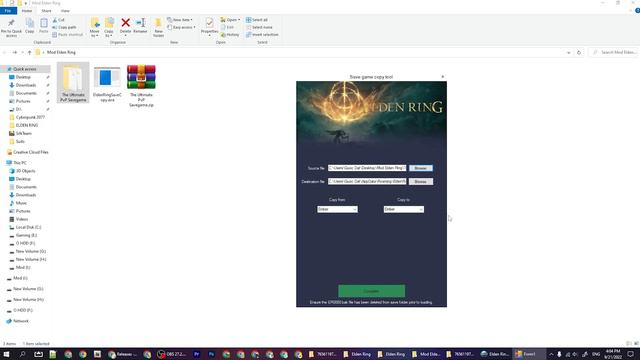This screenshot has height=360, width=640.
Task: Open the ribbon Open dropdown
Action: point(230,20)
